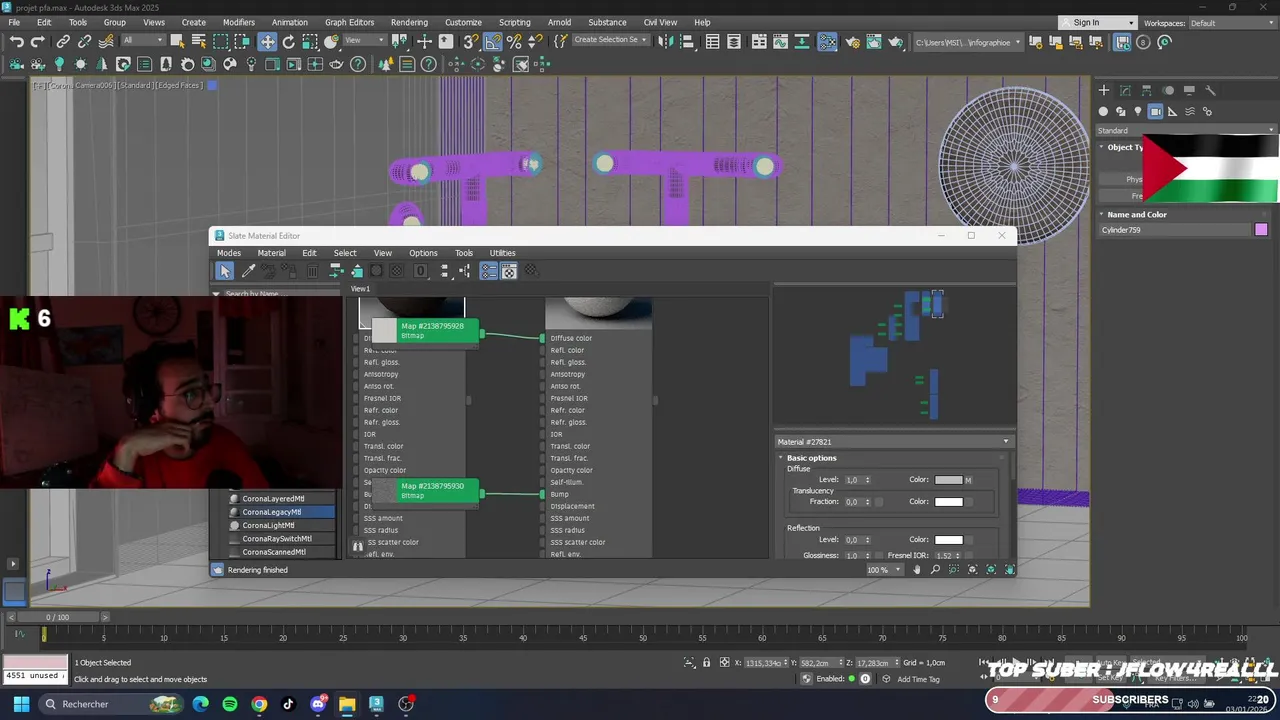Select the Select Object arrow tool
This screenshot has height=720, width=1280.
177,42
